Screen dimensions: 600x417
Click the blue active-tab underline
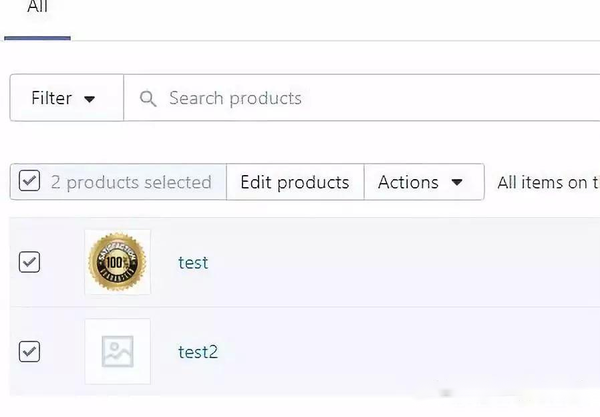click(x=38, y=38)
